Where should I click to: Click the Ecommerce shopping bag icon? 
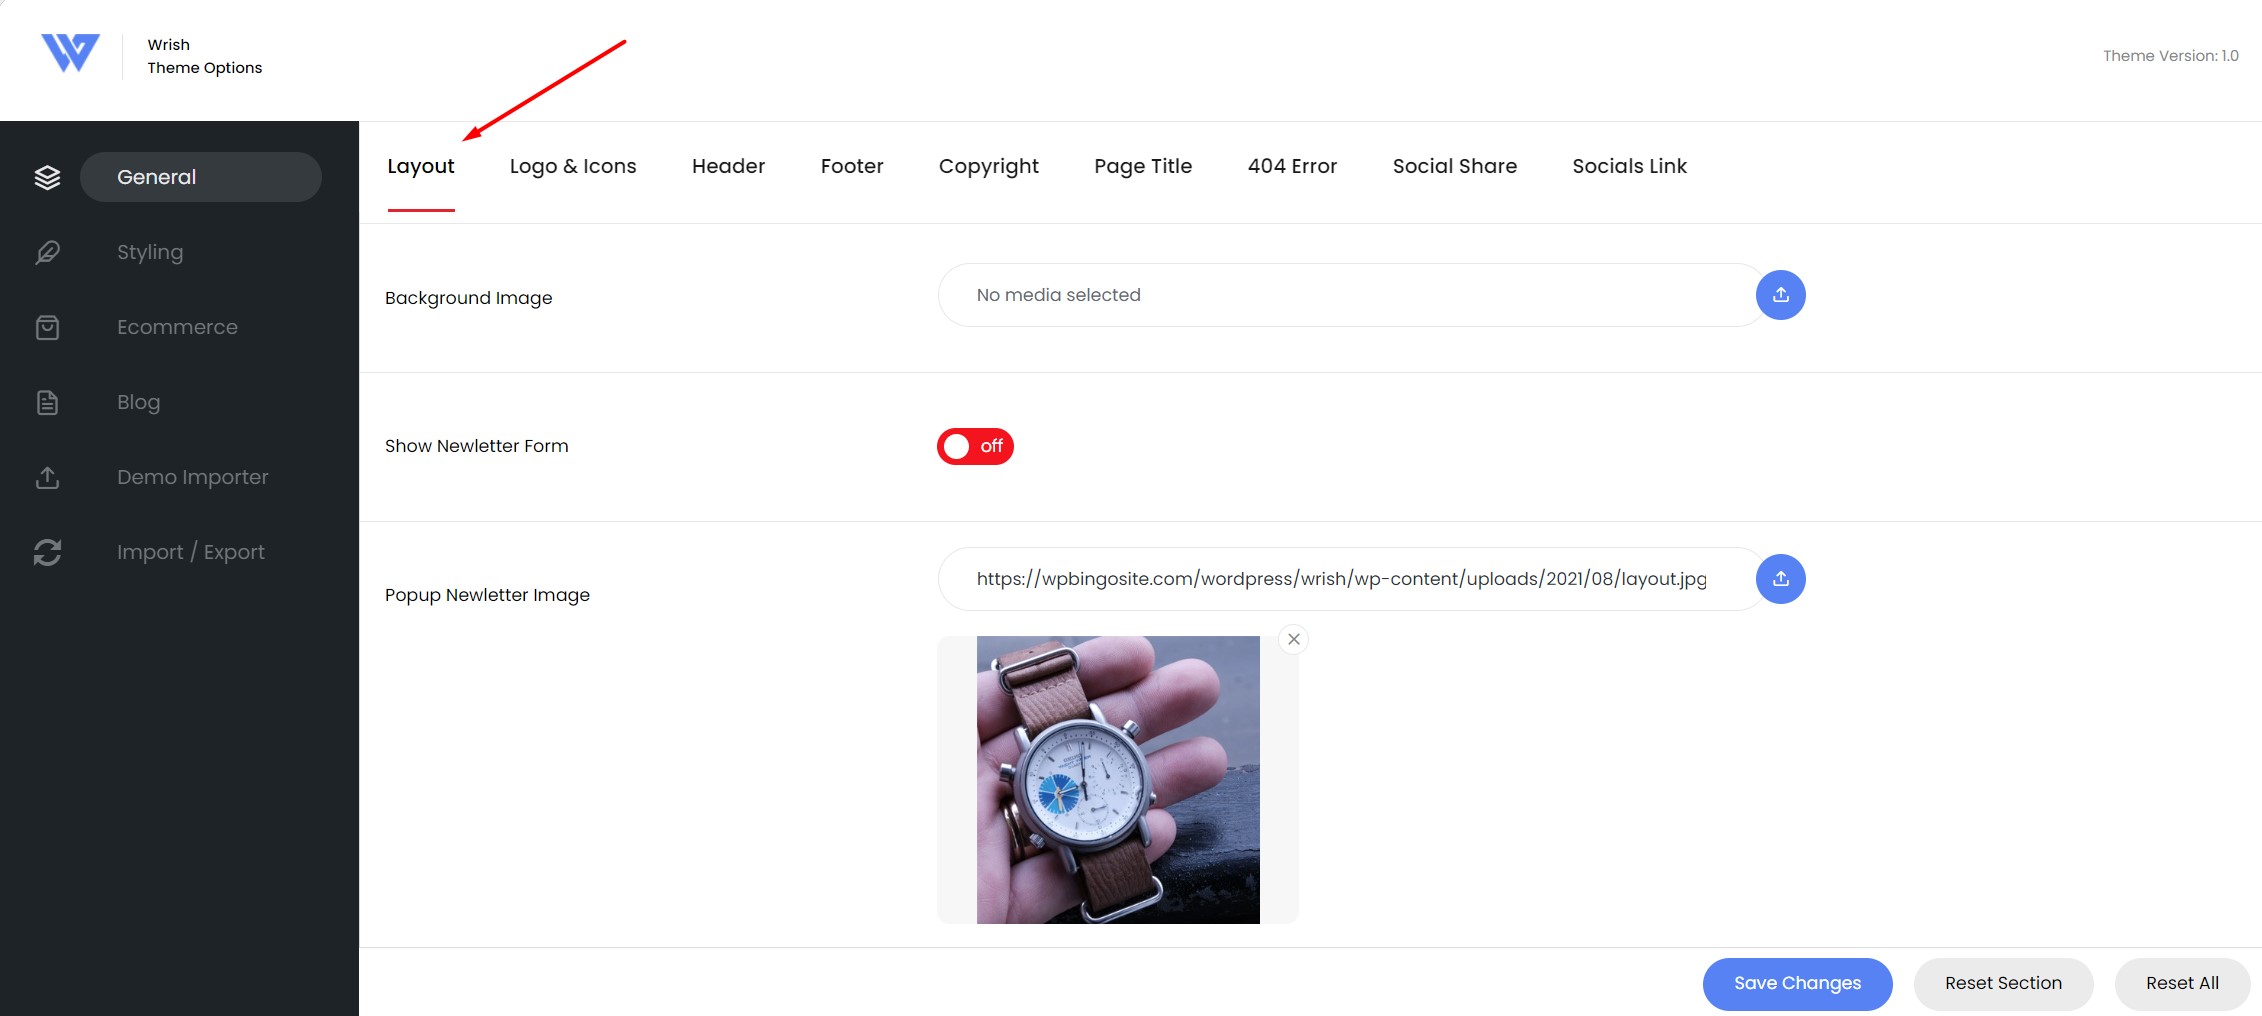pos(47,327)
